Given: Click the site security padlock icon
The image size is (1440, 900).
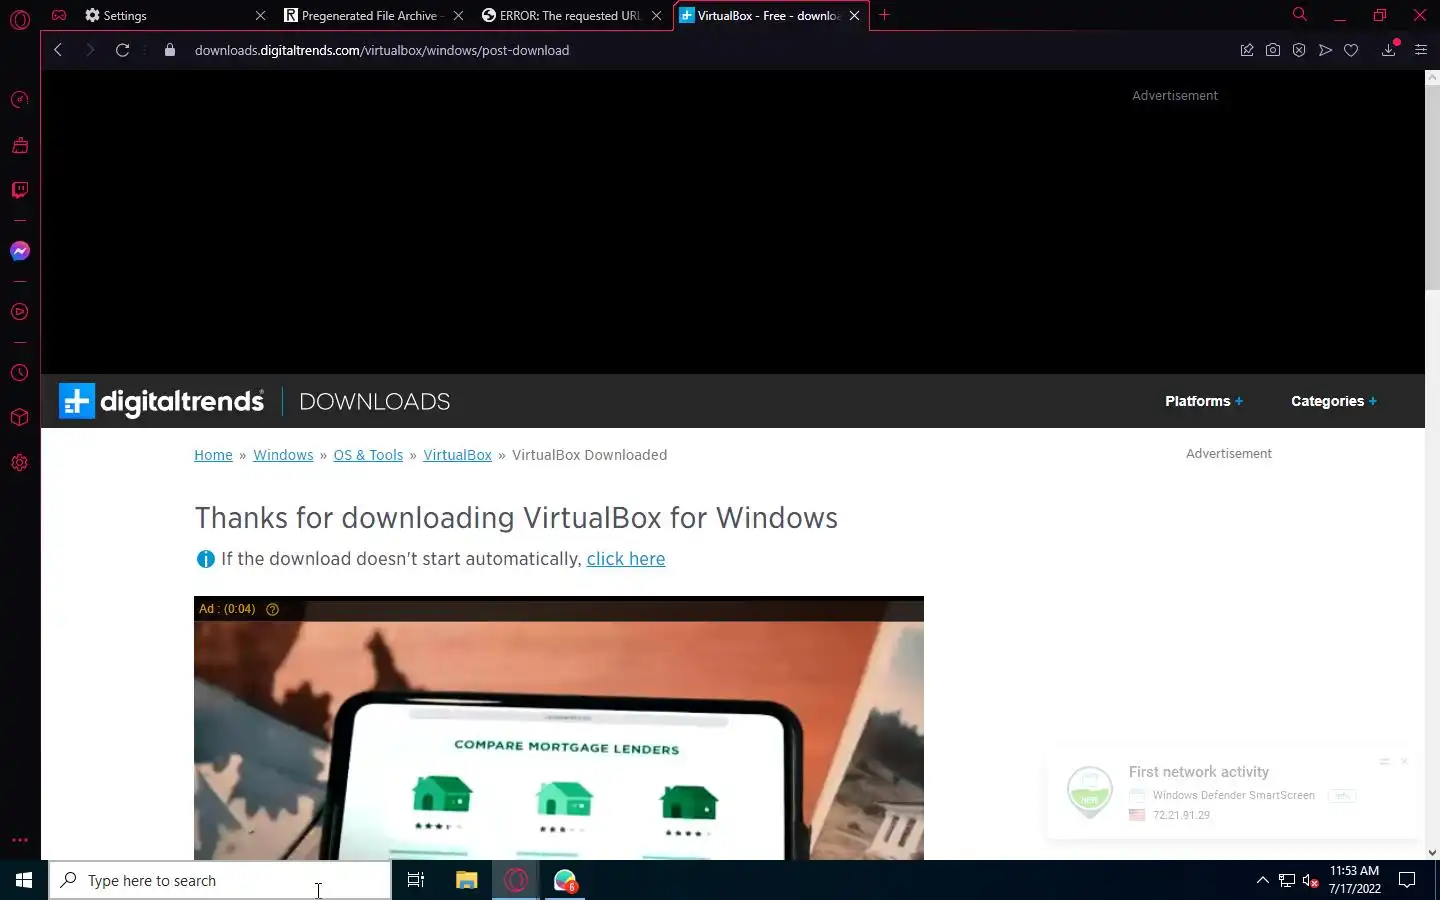Looking at the screenshot, I should pyautogui.click(x=170, y=50).
